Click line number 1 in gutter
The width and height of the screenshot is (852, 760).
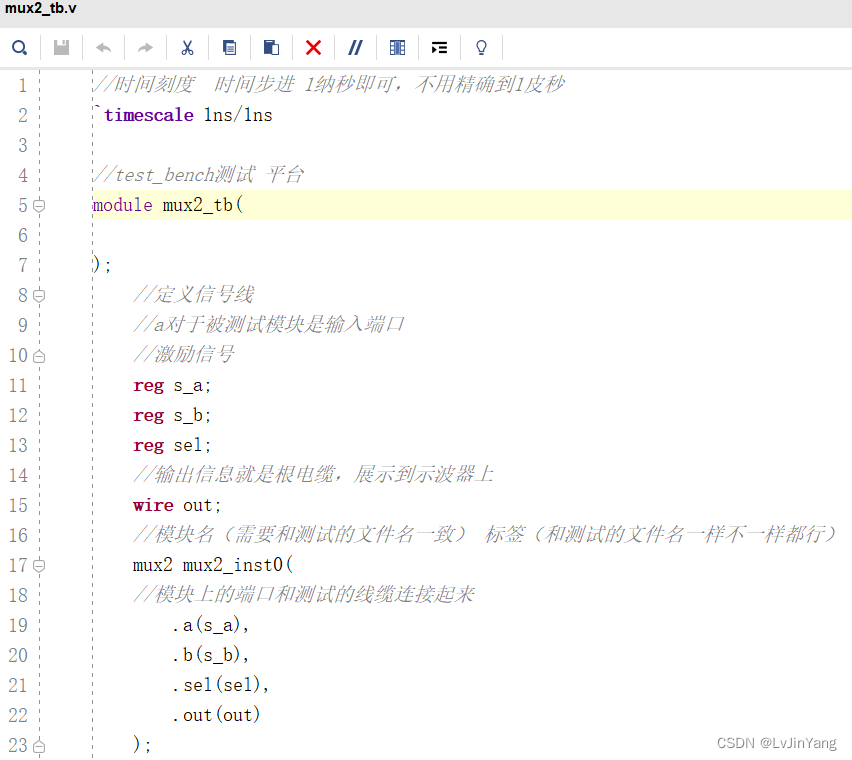(x=22, y=85)
